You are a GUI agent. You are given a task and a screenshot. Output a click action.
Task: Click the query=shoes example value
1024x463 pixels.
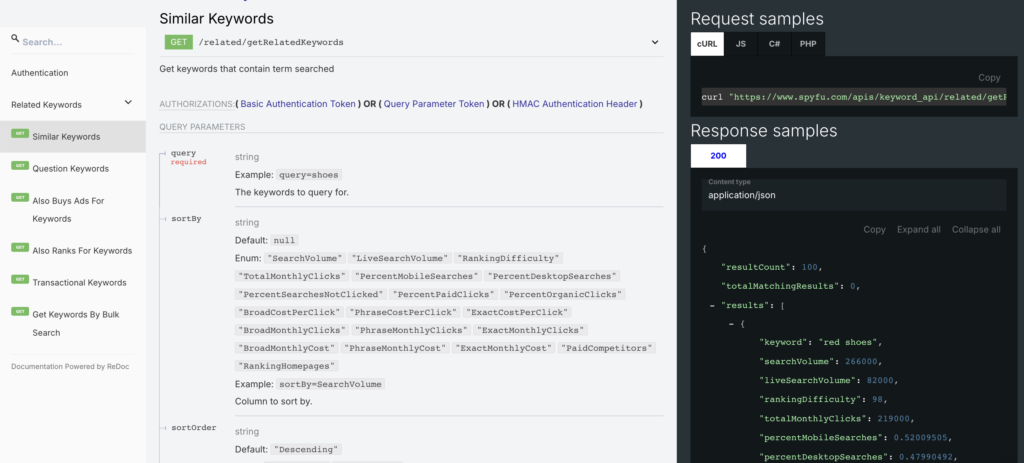[309, 175]
